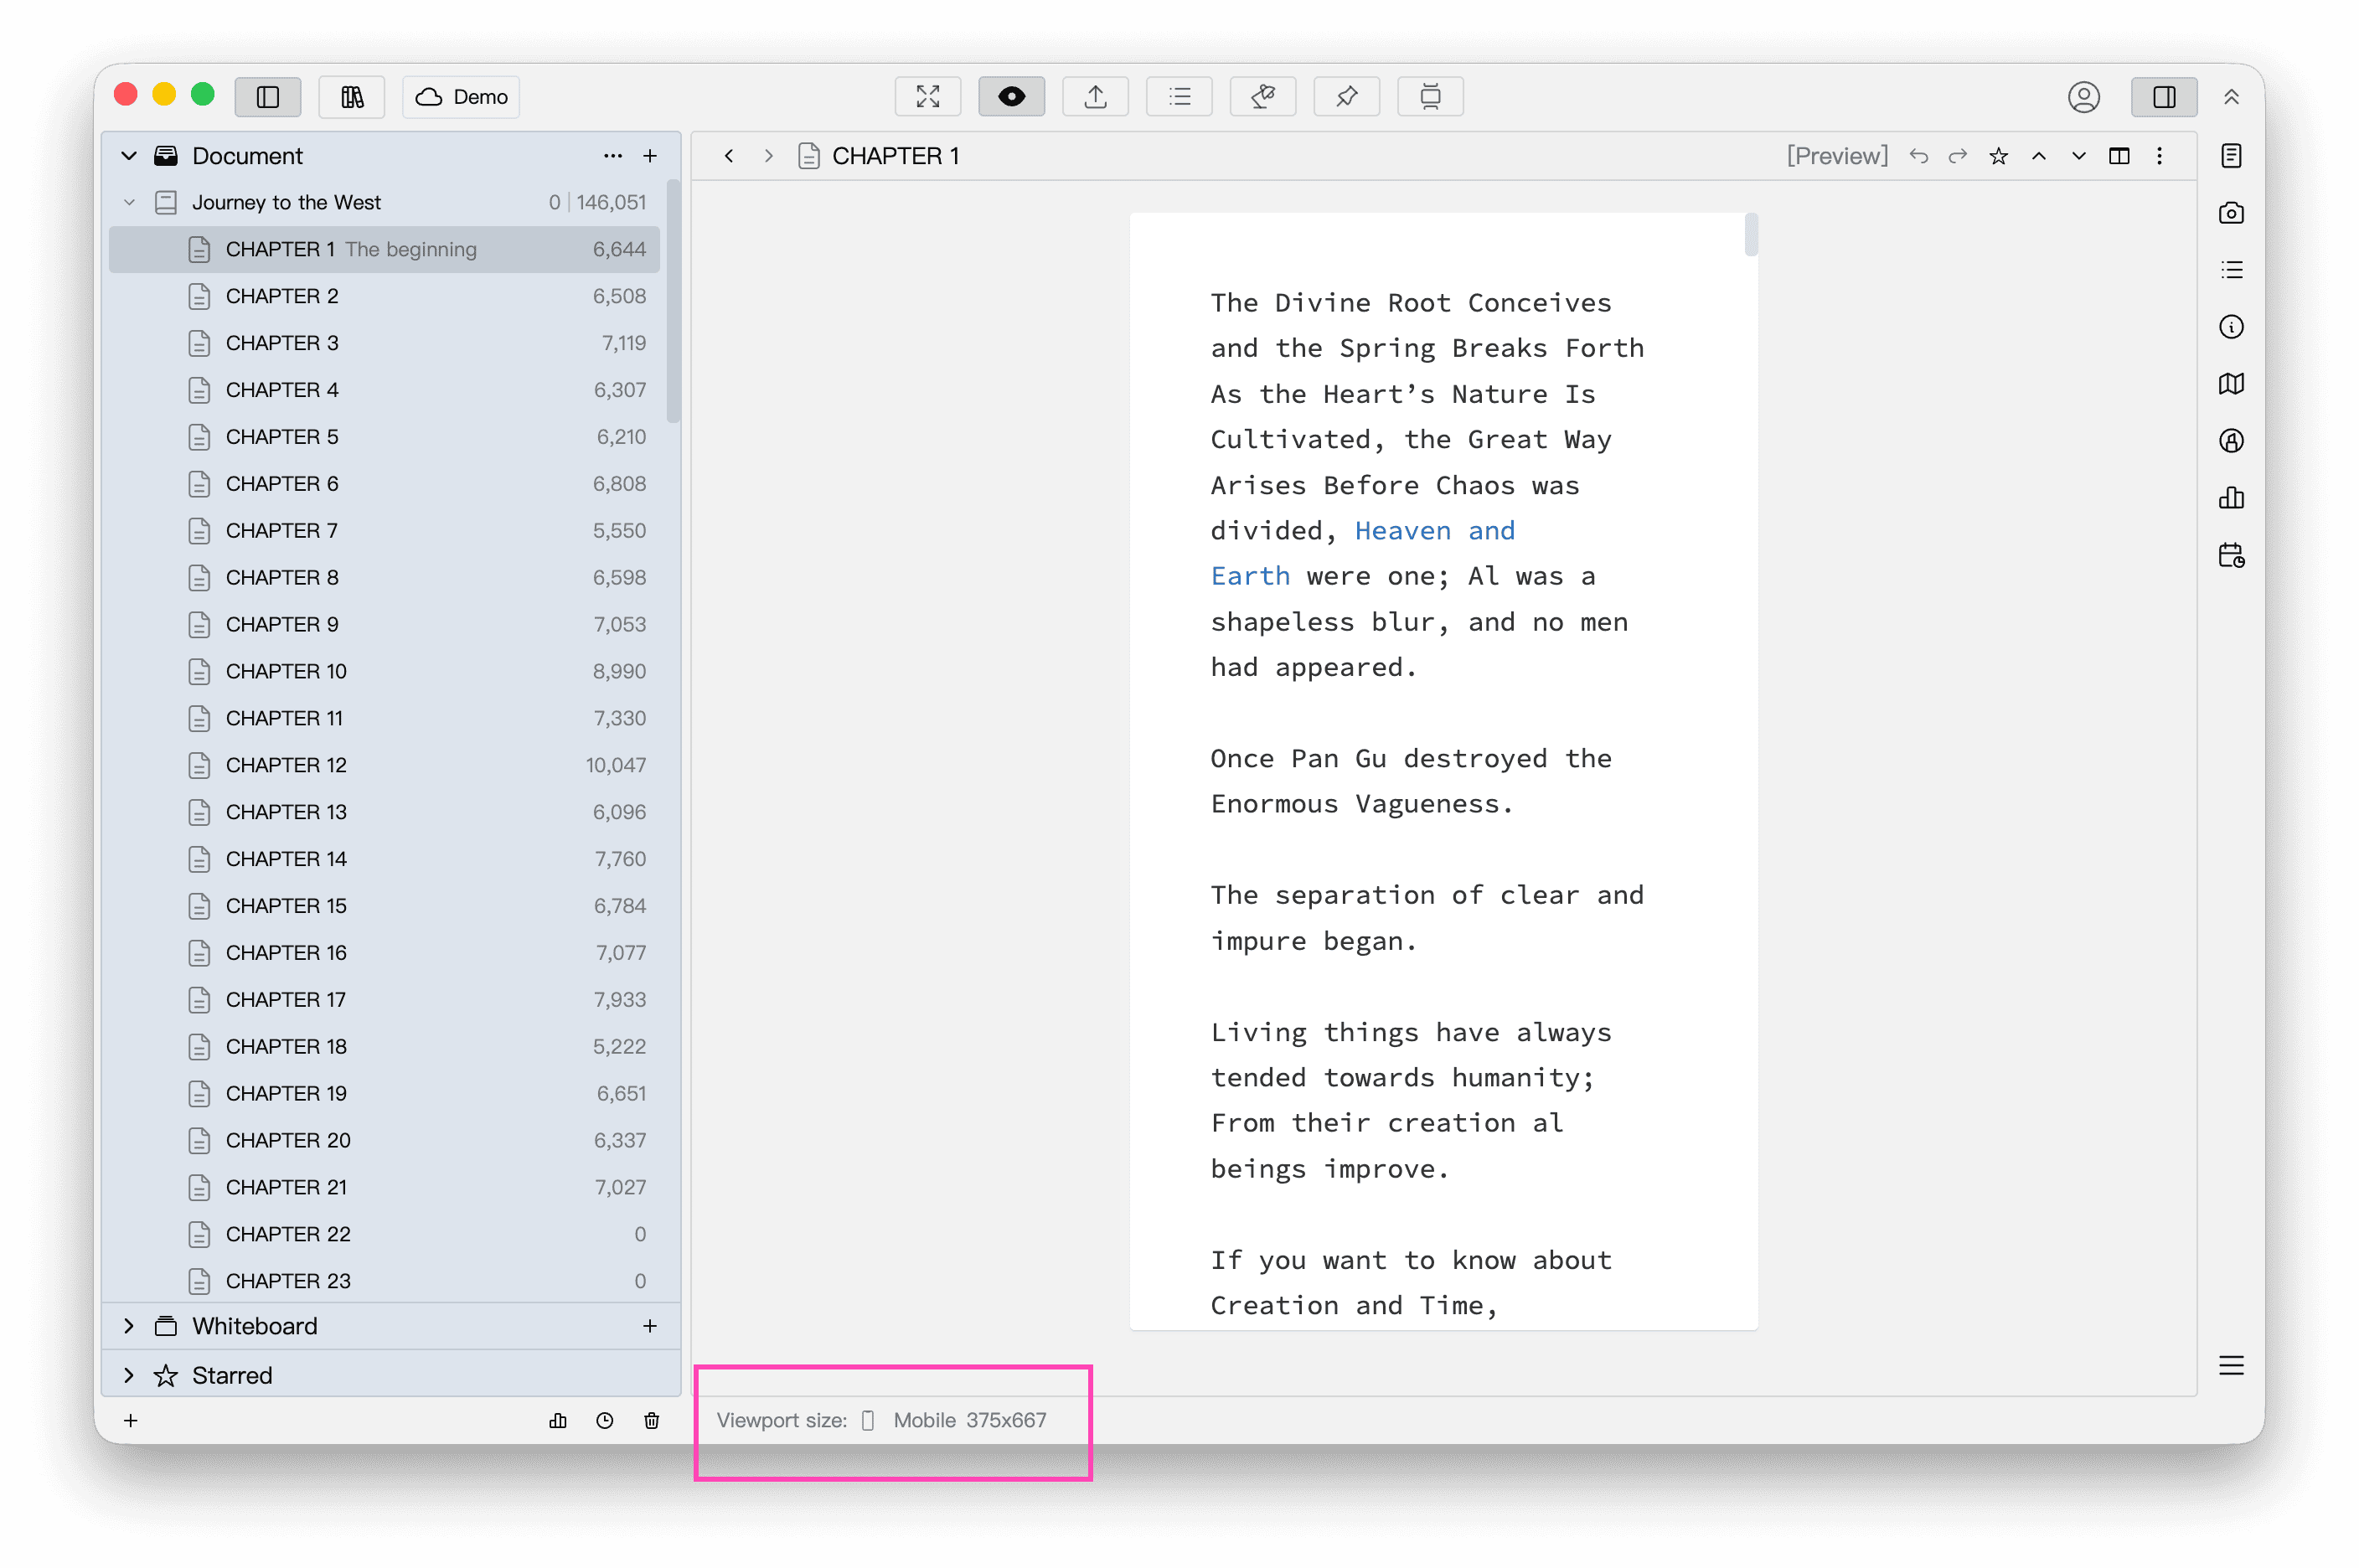
Task: Click the CHAPTER 1 editor title
Action: coord(895,156)
